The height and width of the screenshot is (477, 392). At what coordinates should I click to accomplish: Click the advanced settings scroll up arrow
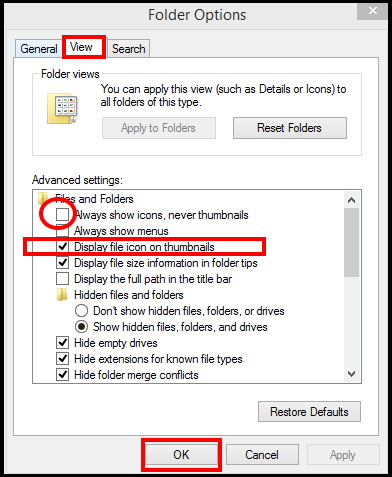pyautogui.click(x=351, y=200)
